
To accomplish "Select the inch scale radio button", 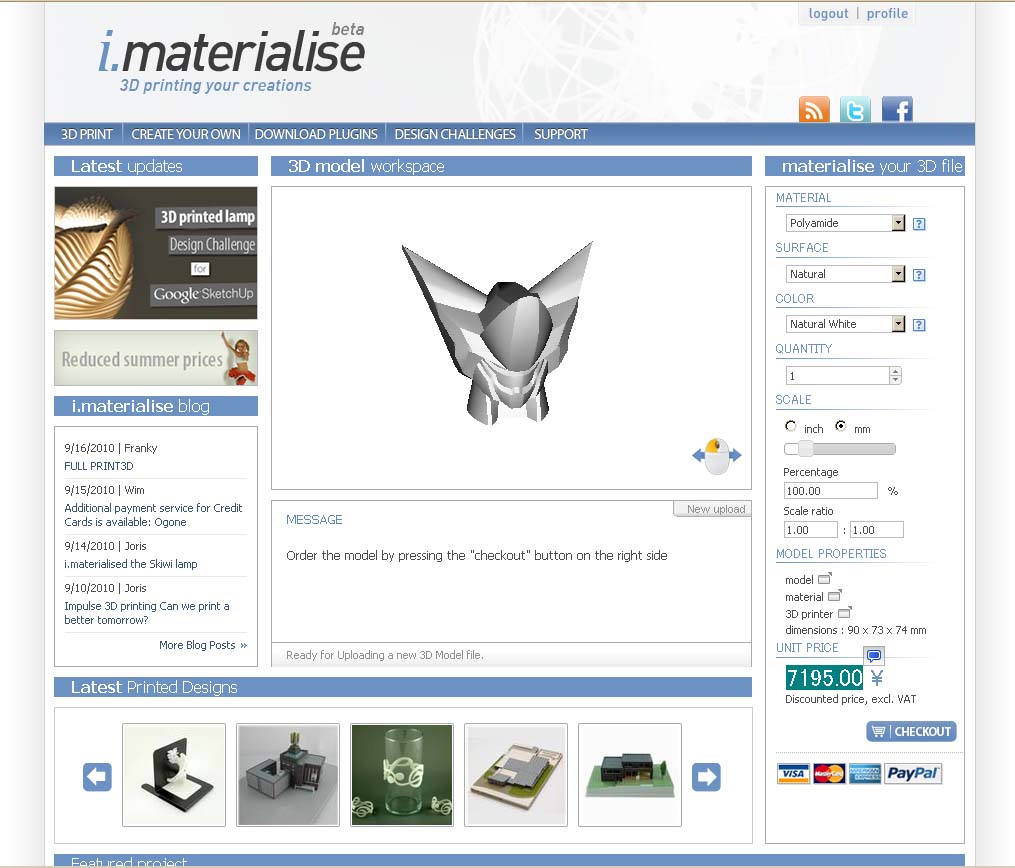I will [x=790, y=426].
